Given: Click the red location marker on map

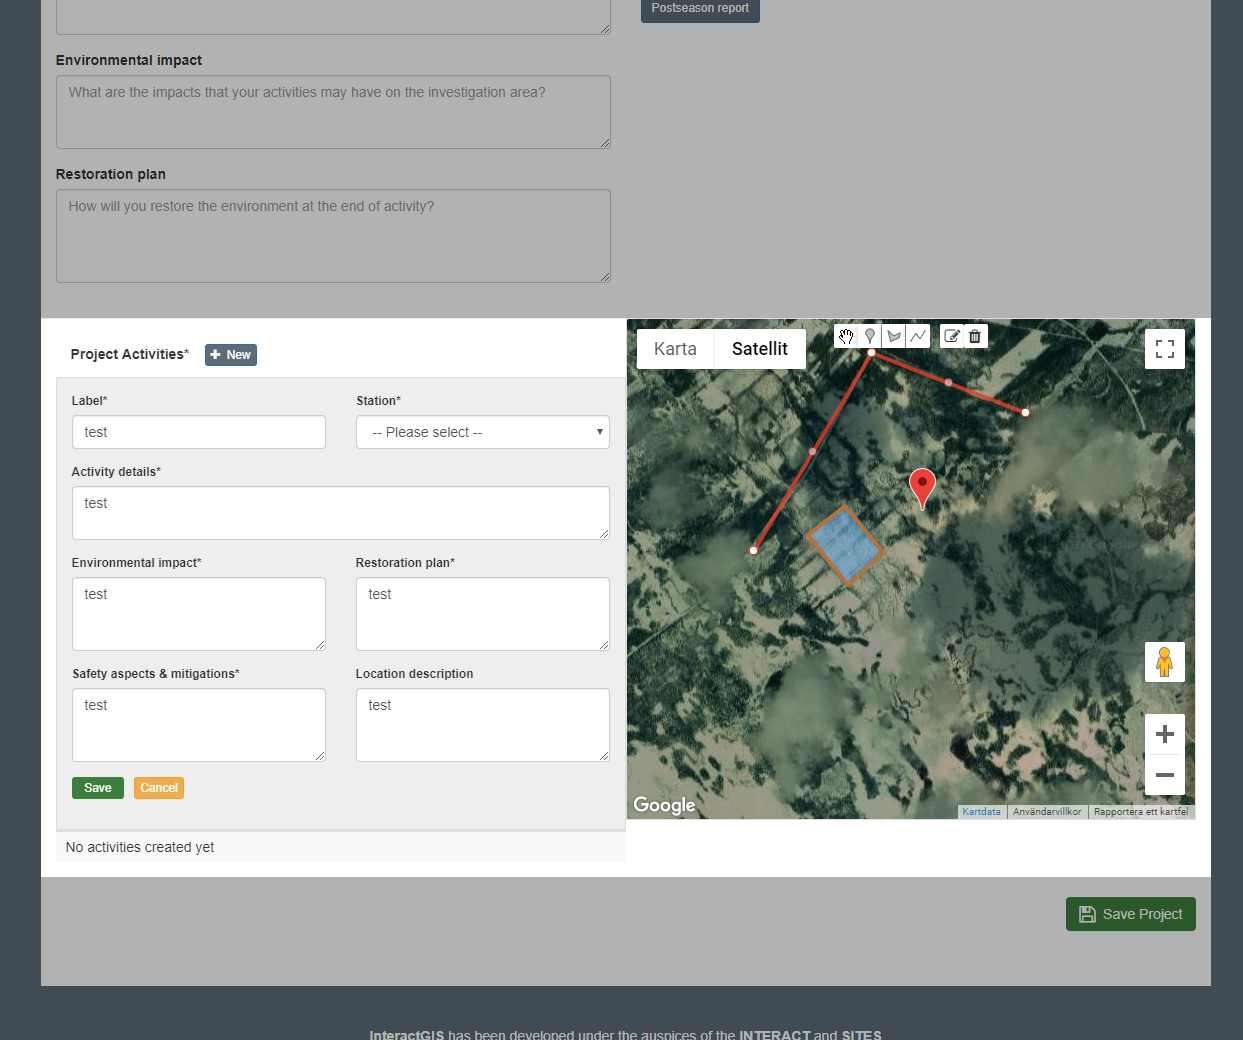Looking at the screenshot, I should [x=922, y=486].
